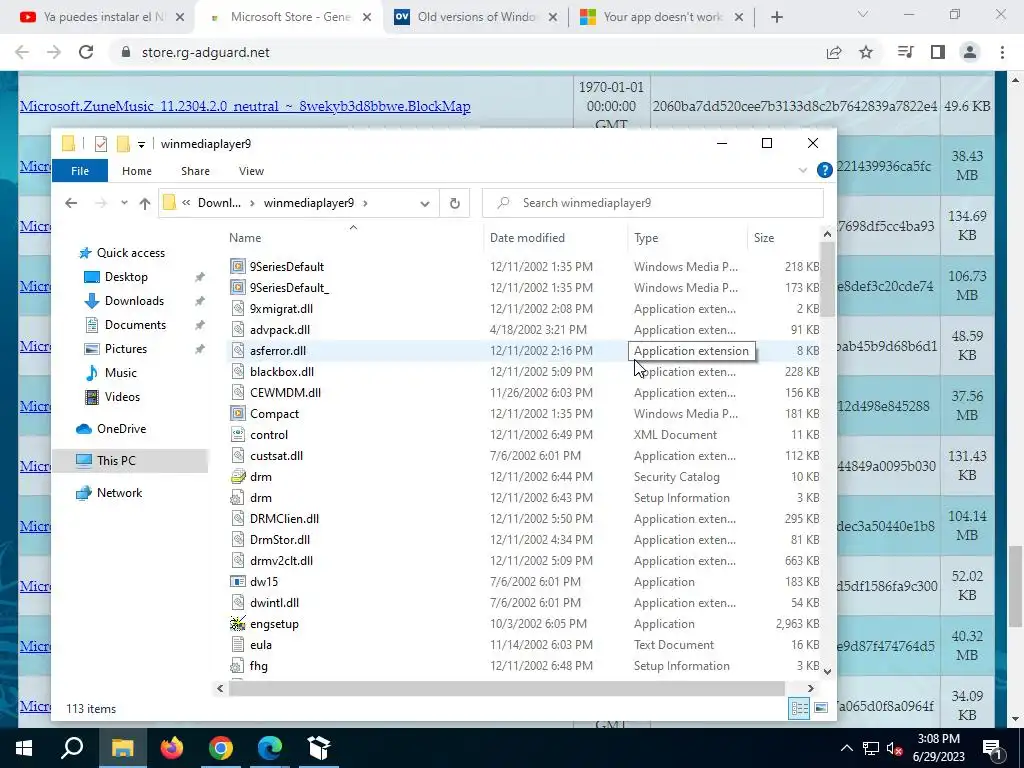This screenshot has width=1024, height=768.
Task: Select the asferror.dll file
Action: click(278, 351)
